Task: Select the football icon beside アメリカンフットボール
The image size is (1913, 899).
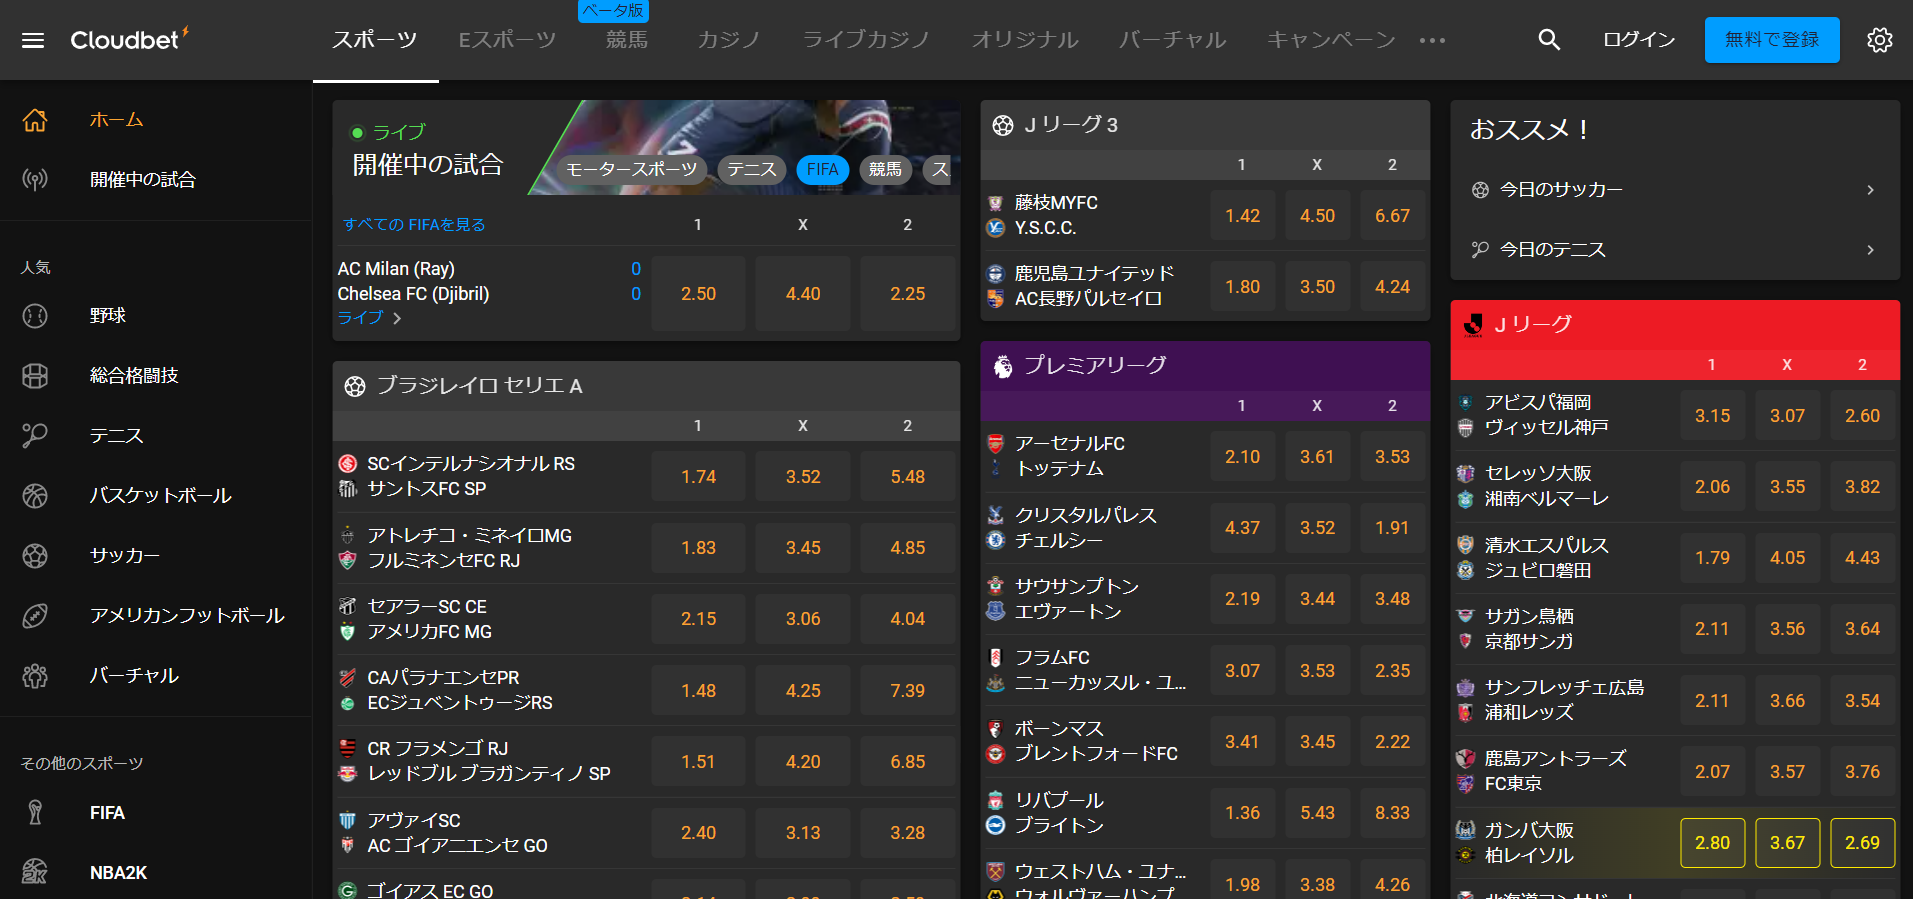Action: click(x=35, y=616)
